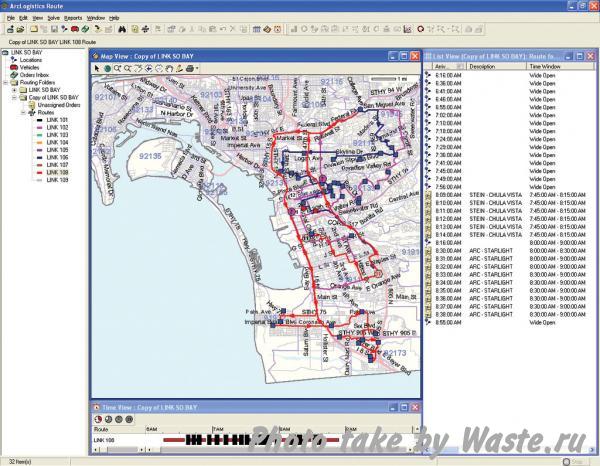The width and height of the screenshot is (600, 466).
Task: Open the View menu
Action: pyautogui.click(x=38, y=18)
